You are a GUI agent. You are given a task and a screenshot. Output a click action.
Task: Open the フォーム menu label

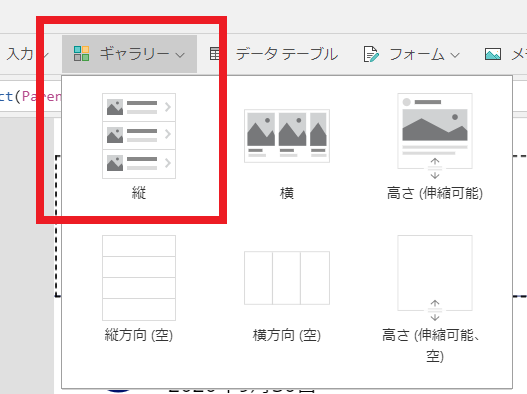[x=417, y=54]
